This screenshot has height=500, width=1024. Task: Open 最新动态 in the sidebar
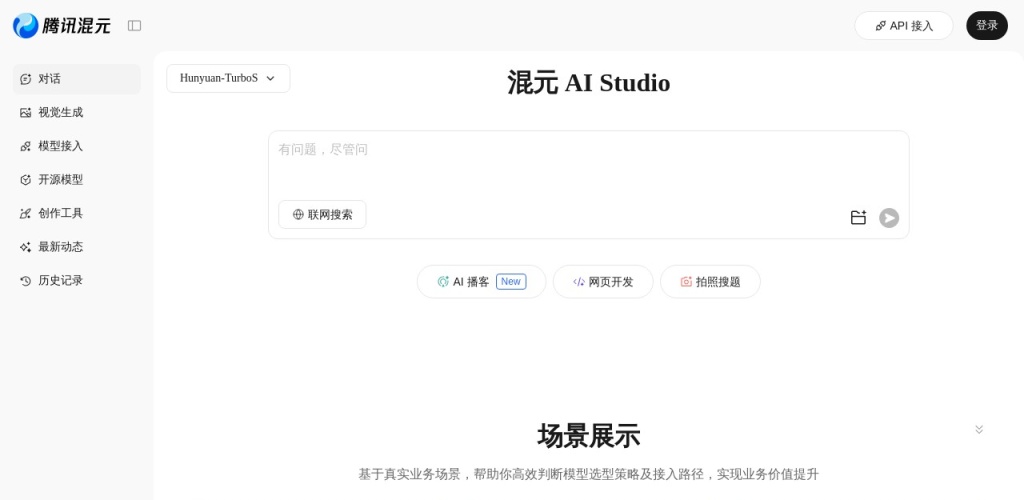tap(77, 247)
